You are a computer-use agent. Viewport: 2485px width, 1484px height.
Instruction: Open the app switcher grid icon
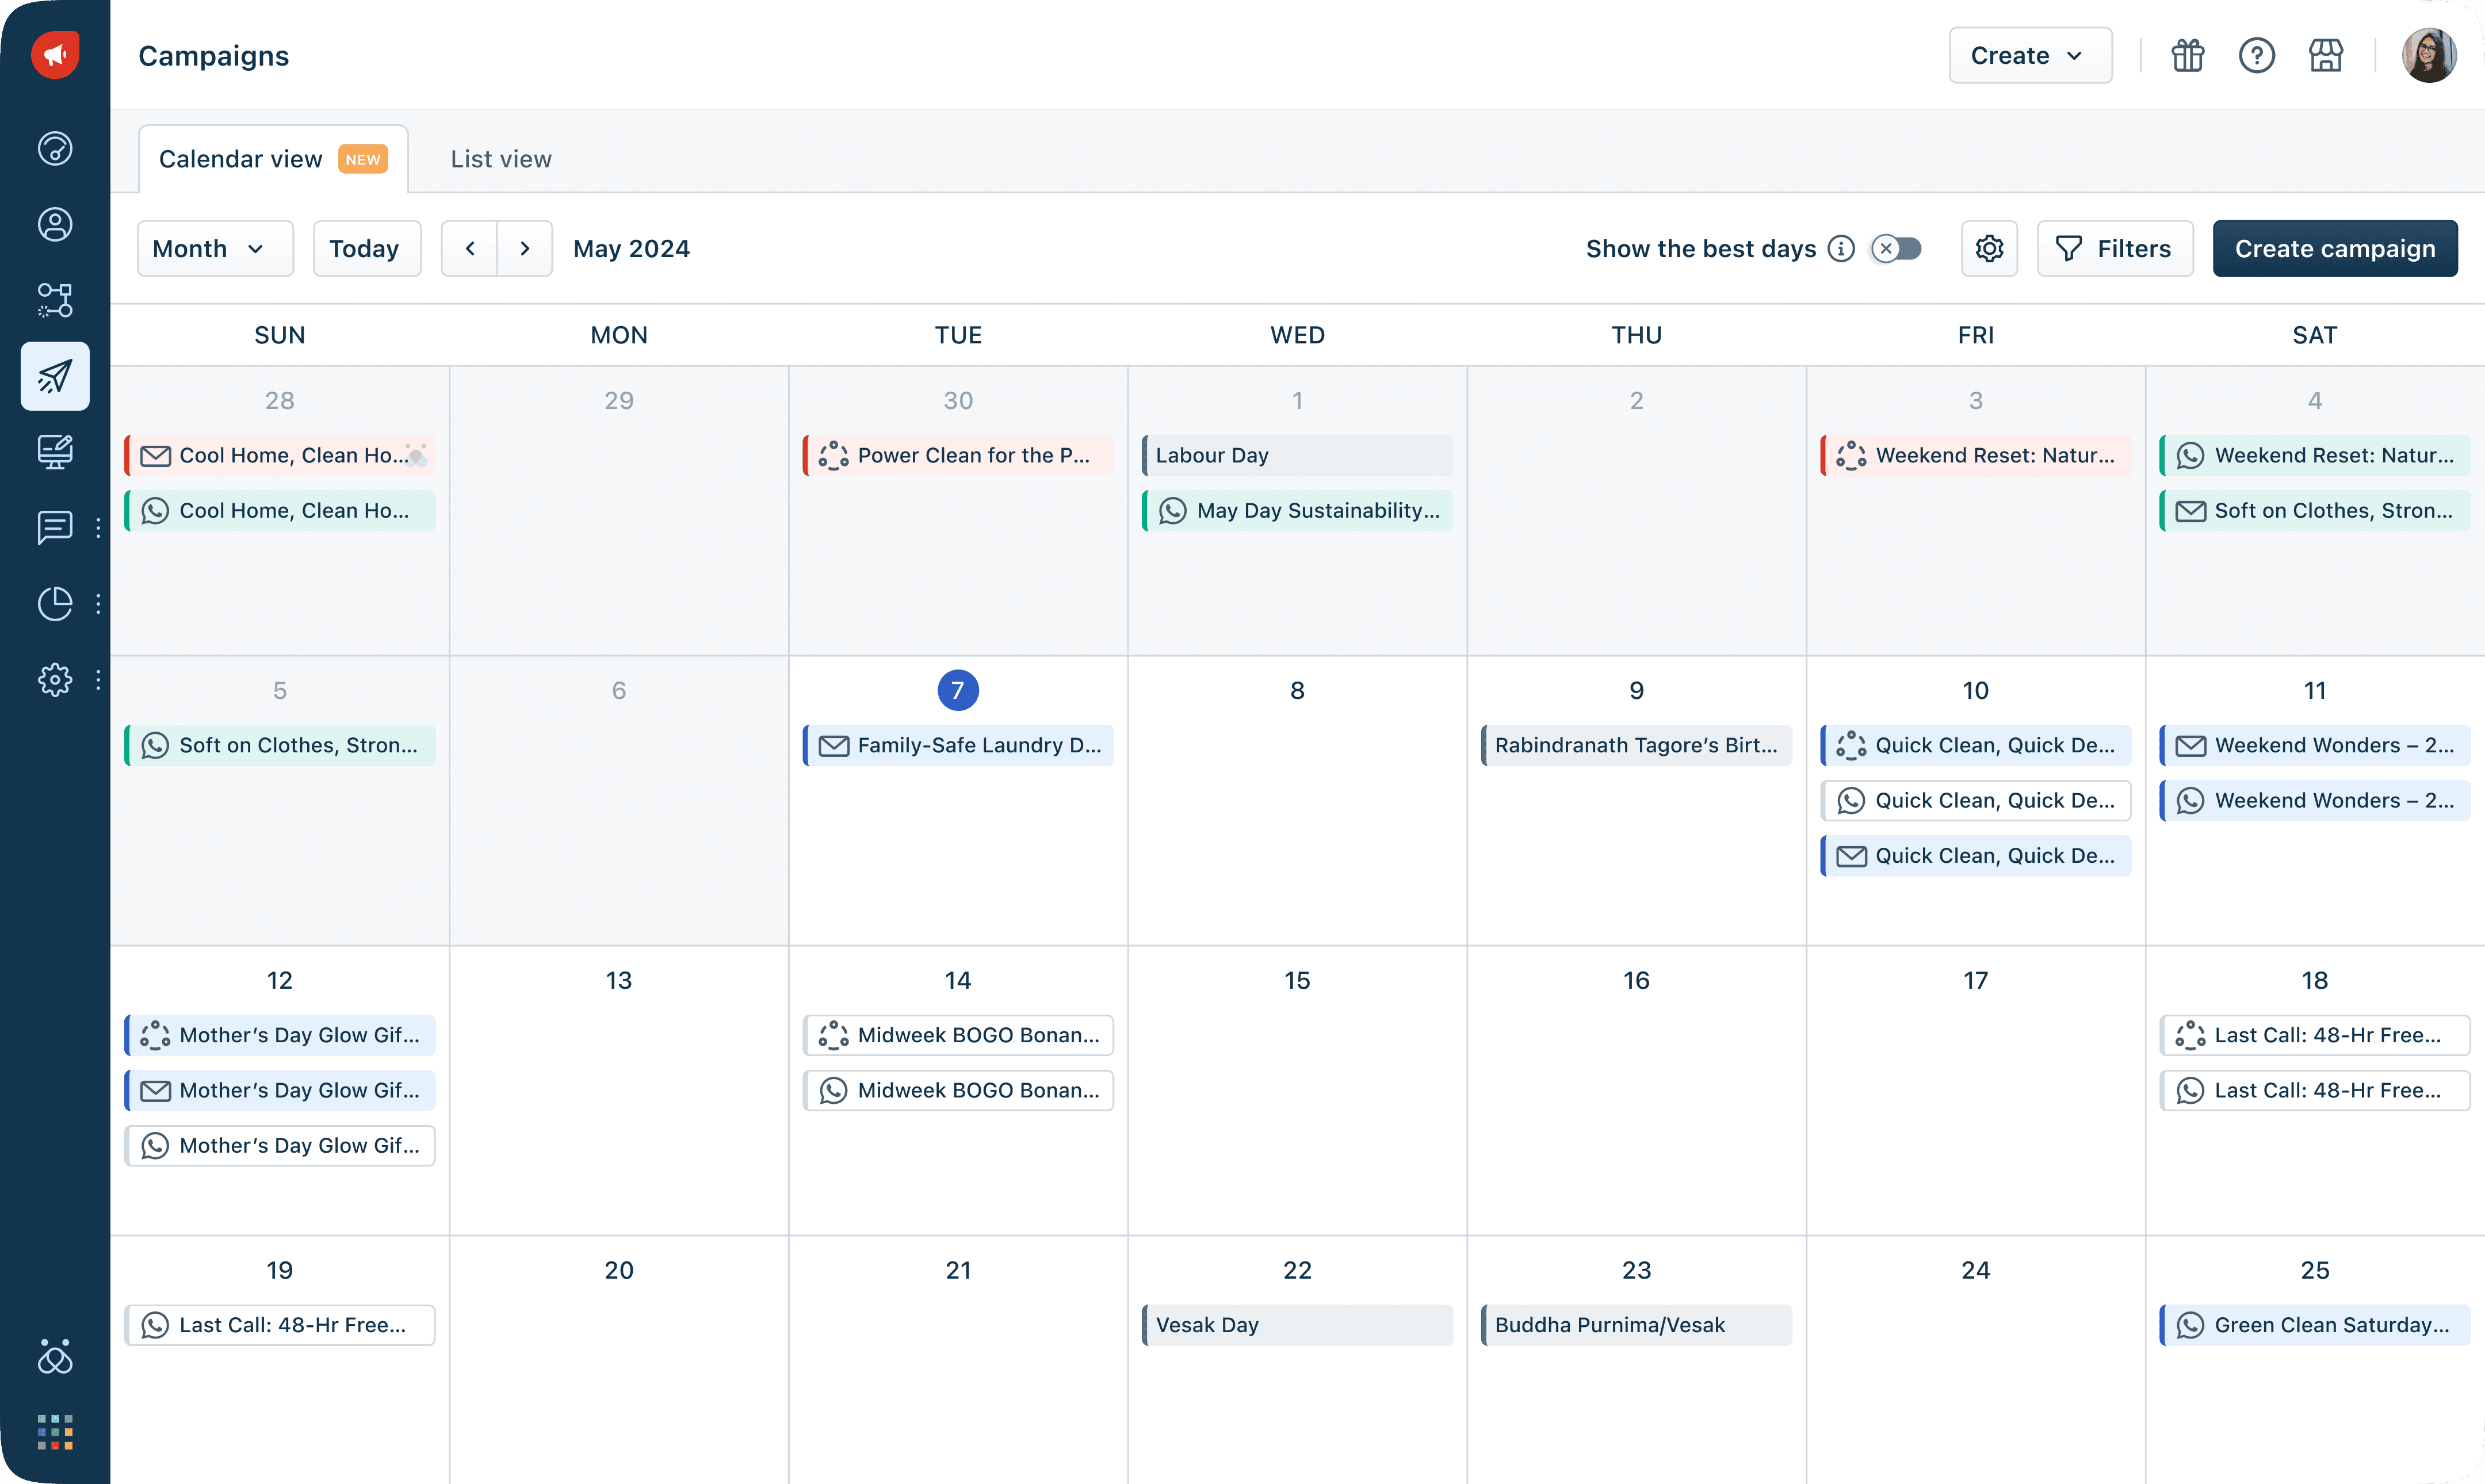(55, 1432)
